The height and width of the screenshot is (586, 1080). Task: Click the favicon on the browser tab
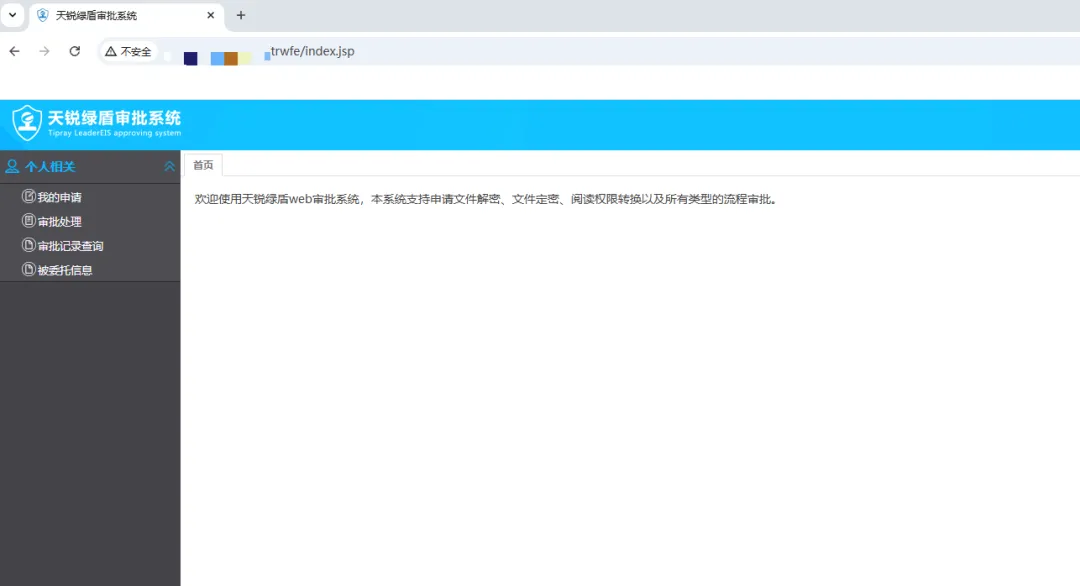click(x=43, y=15)
